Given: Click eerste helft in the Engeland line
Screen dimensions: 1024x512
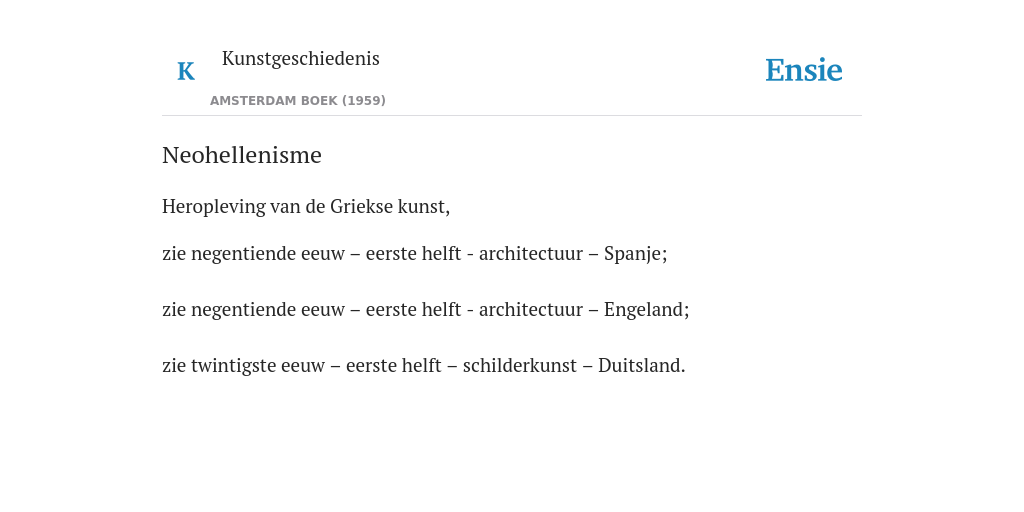Looking at the screenshot, I should [413, 310].
